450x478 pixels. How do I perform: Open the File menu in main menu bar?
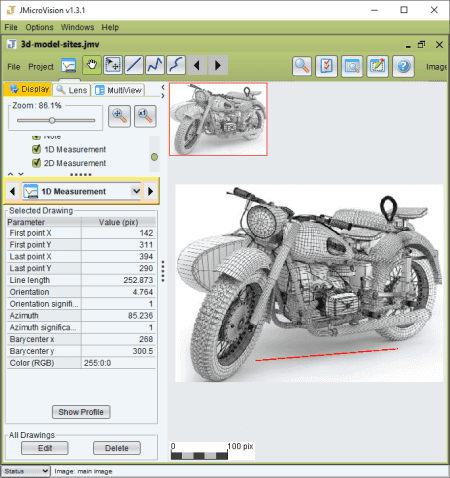11,27
